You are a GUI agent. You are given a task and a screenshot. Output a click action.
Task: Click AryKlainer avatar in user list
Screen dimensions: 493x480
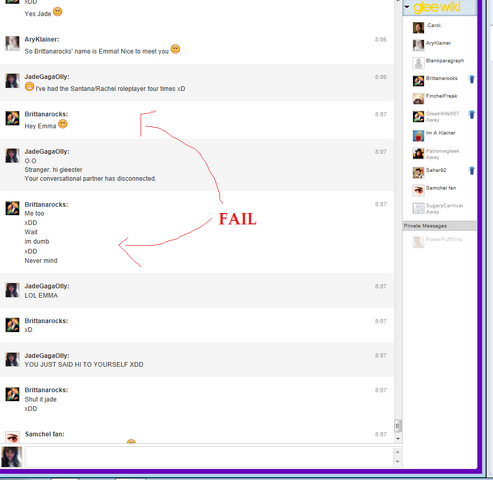point(418,45)
